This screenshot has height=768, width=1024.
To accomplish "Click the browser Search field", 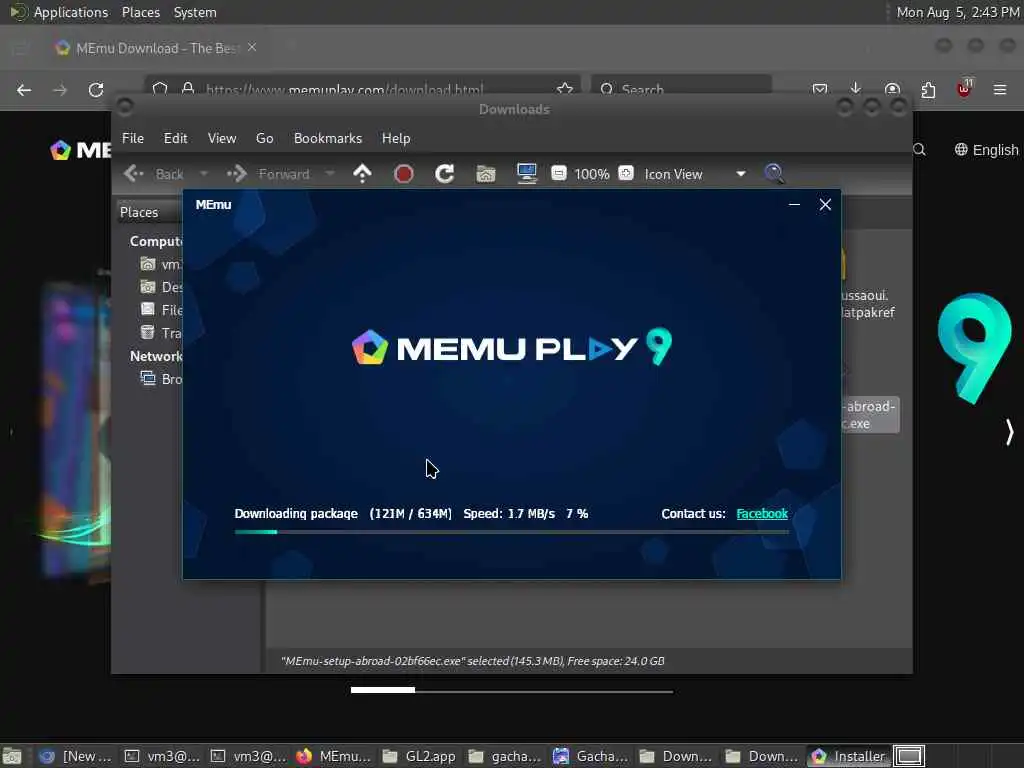I will pos(682,89).
